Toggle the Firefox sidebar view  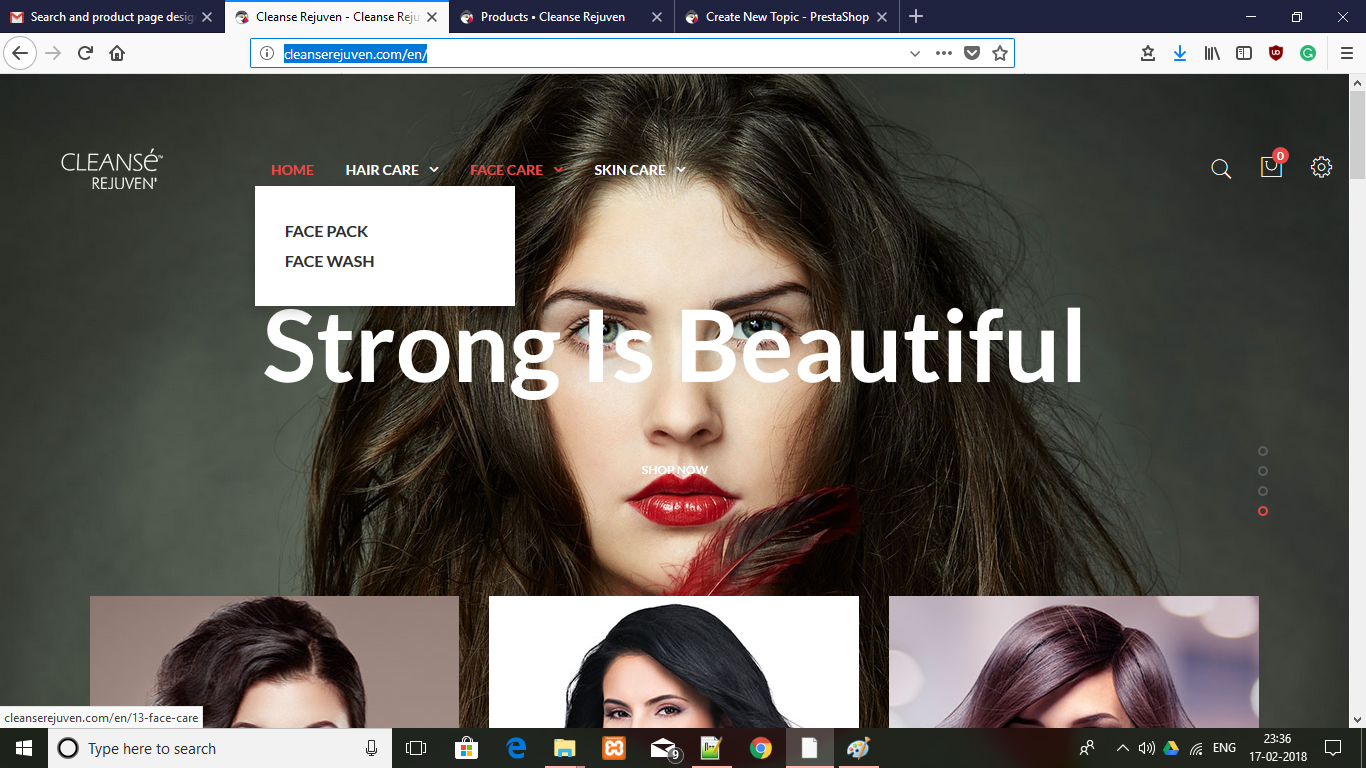tap(1244, 53)
